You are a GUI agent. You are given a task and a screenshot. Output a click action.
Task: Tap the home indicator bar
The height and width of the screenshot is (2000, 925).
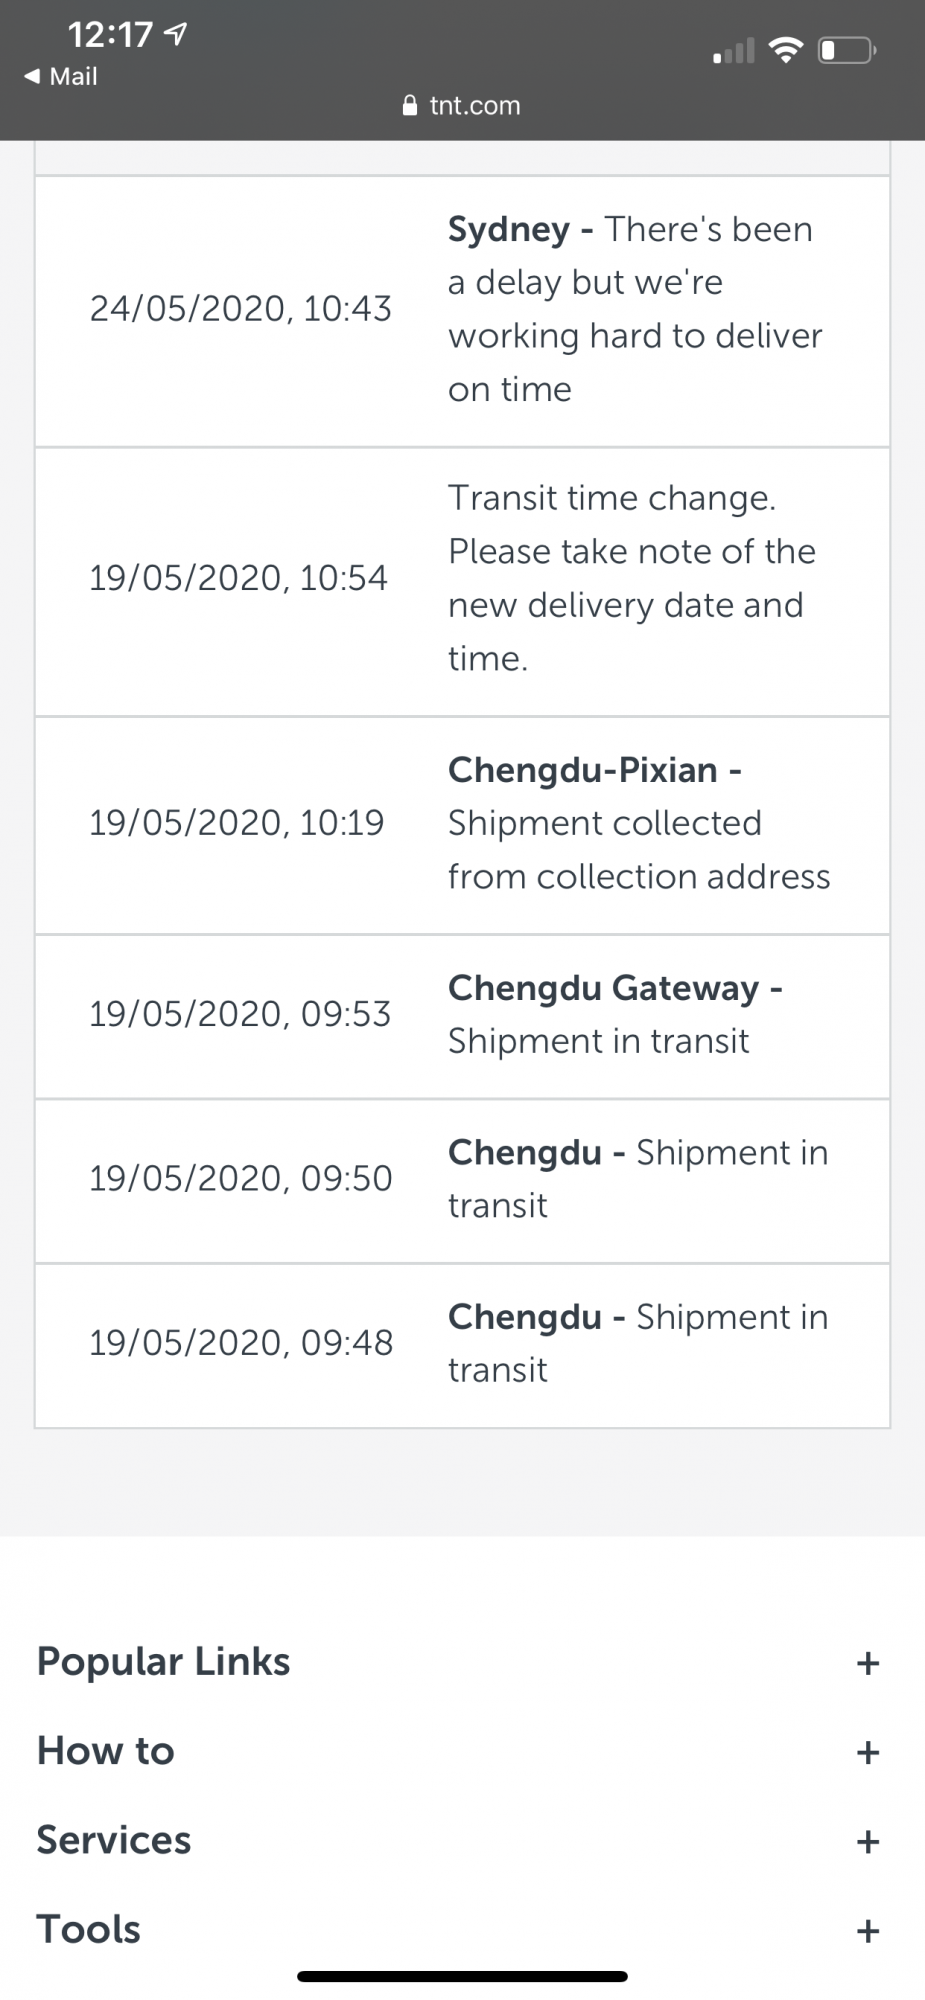462,1976
